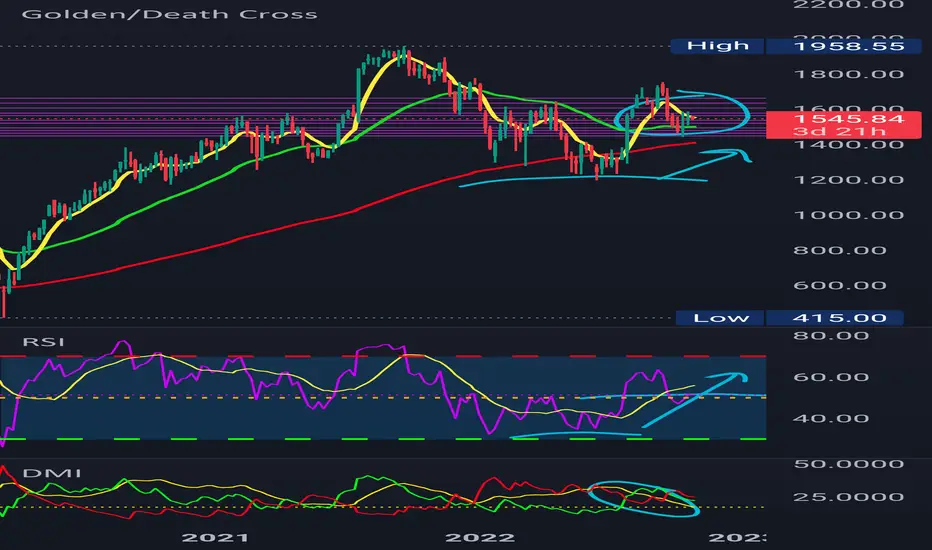Click the 2022 label on time axis

(480, 538)
